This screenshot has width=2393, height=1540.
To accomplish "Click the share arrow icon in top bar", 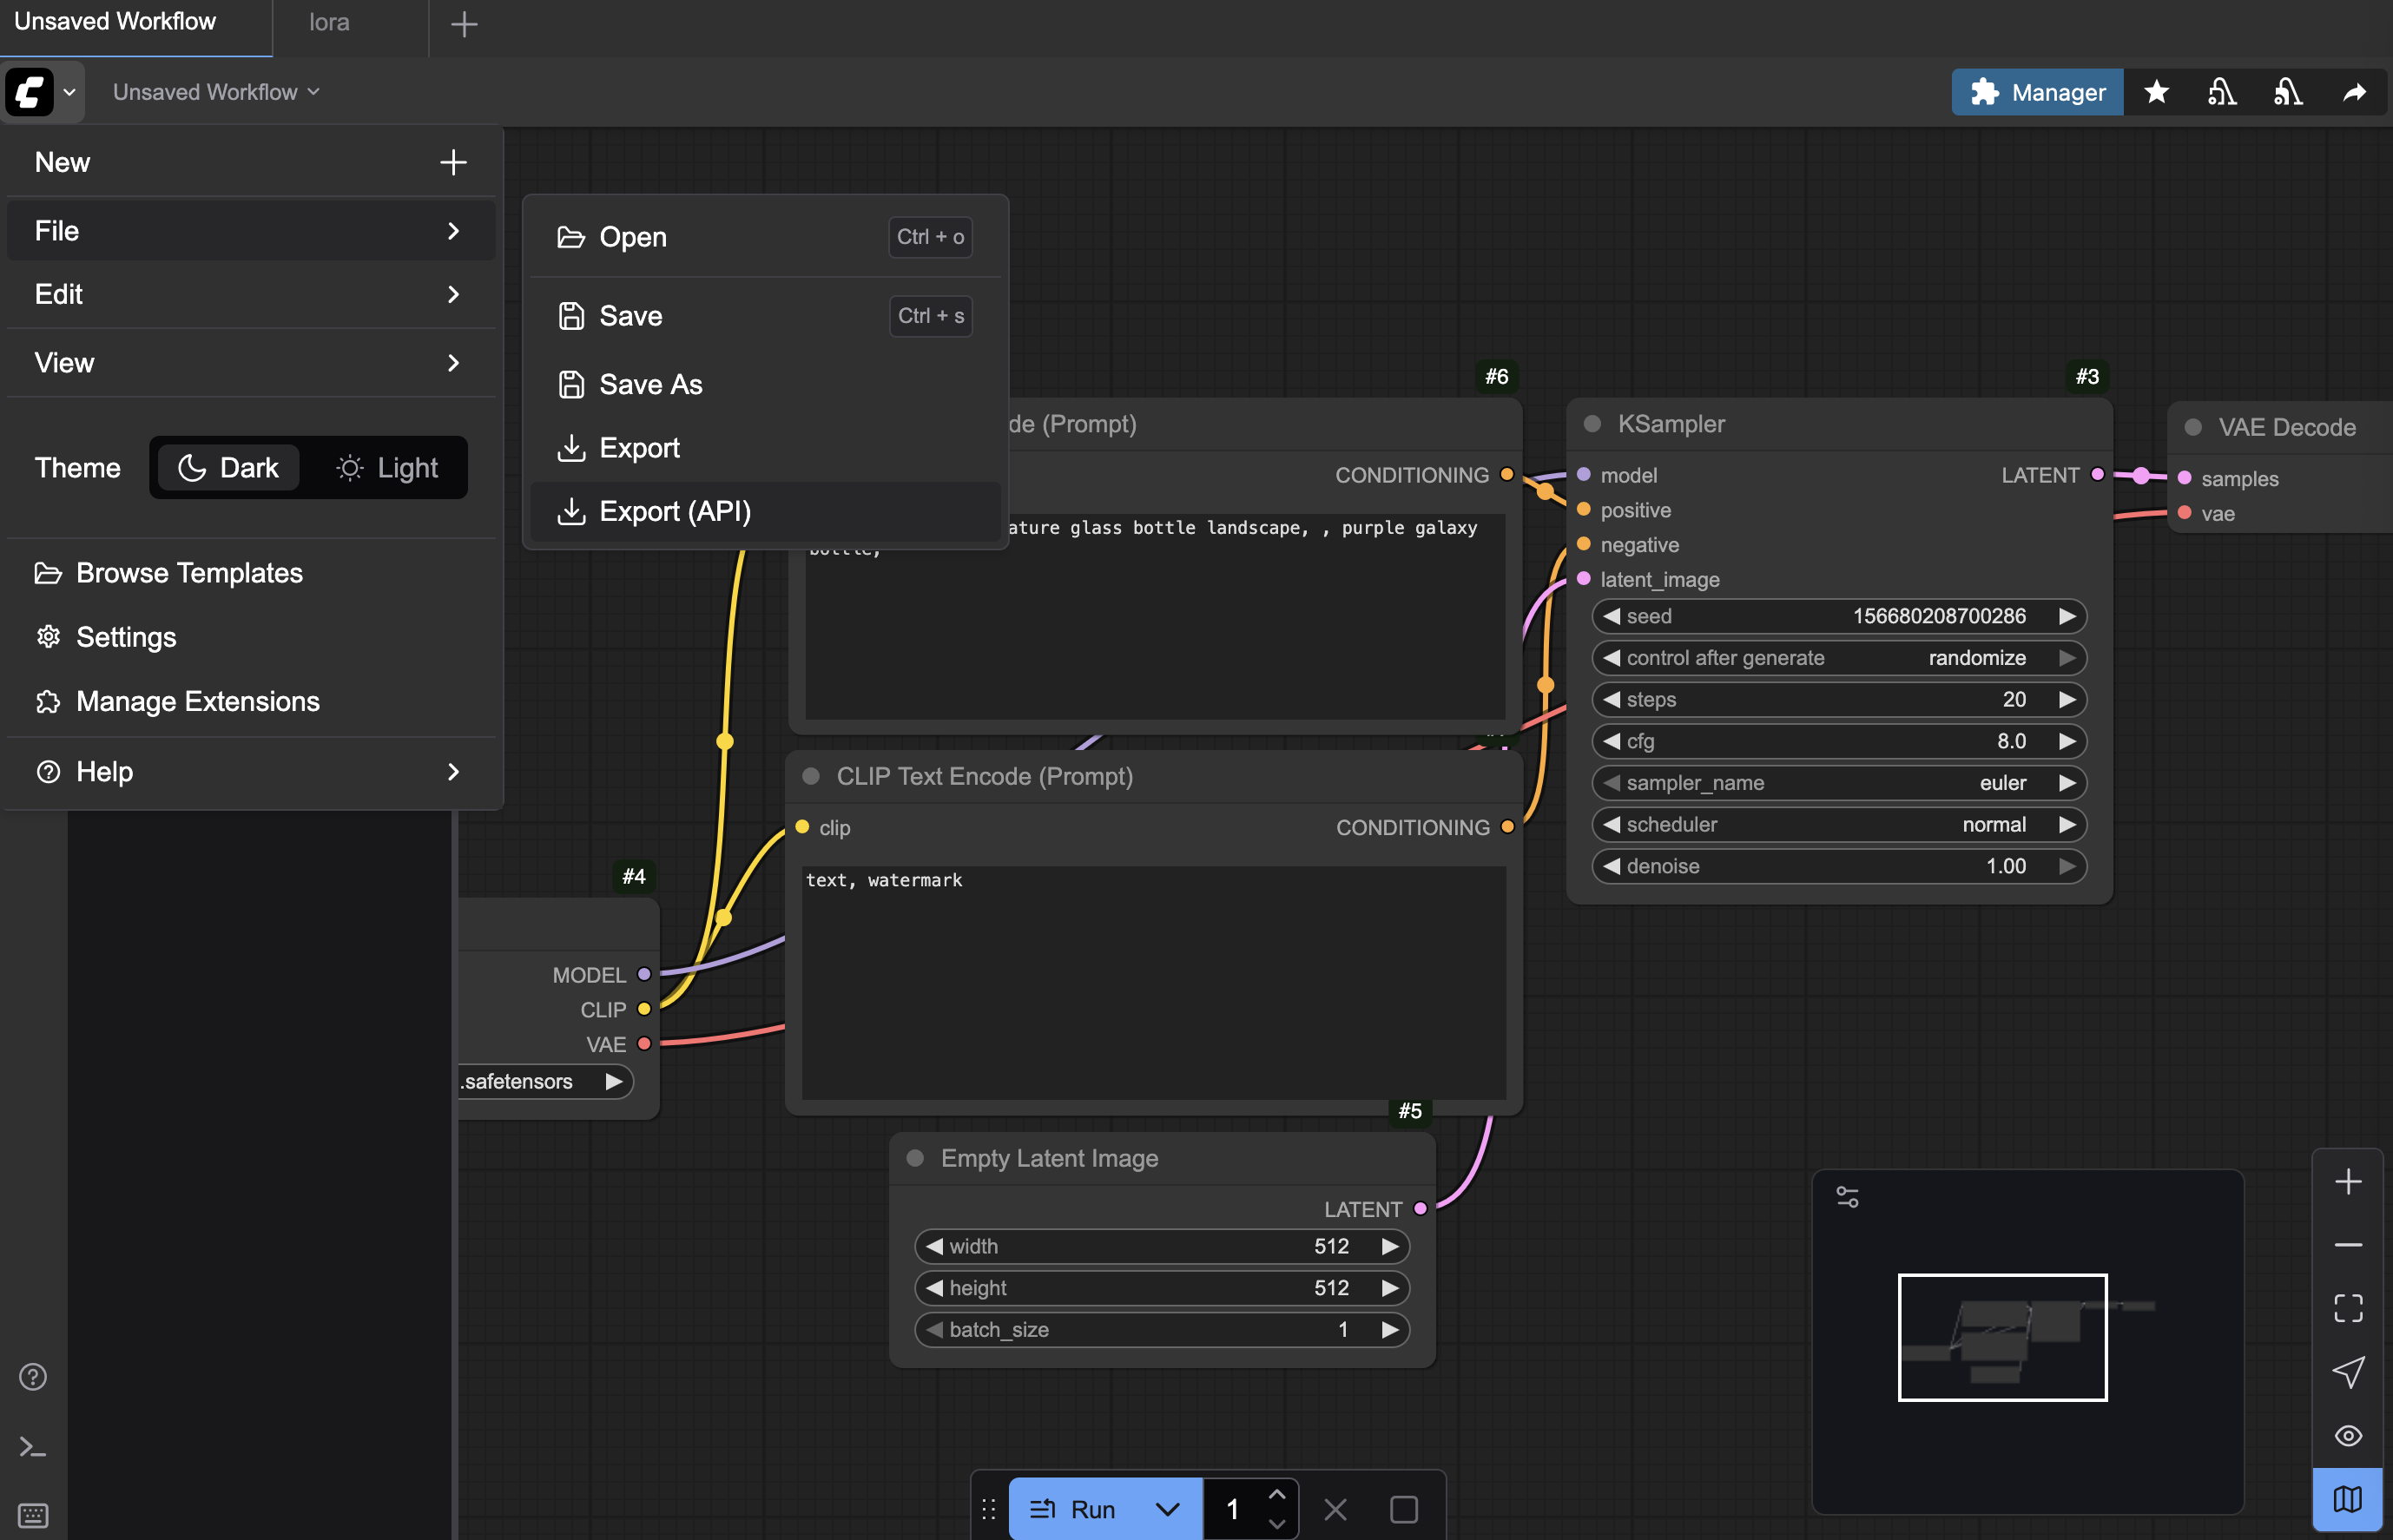I will point(2354,92).
